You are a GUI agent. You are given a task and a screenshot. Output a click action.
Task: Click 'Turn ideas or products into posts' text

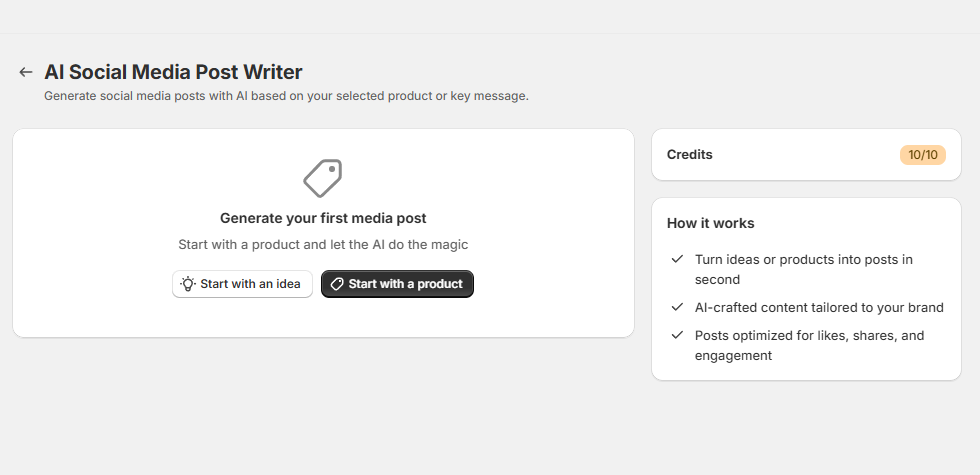[x=804, y=269]
